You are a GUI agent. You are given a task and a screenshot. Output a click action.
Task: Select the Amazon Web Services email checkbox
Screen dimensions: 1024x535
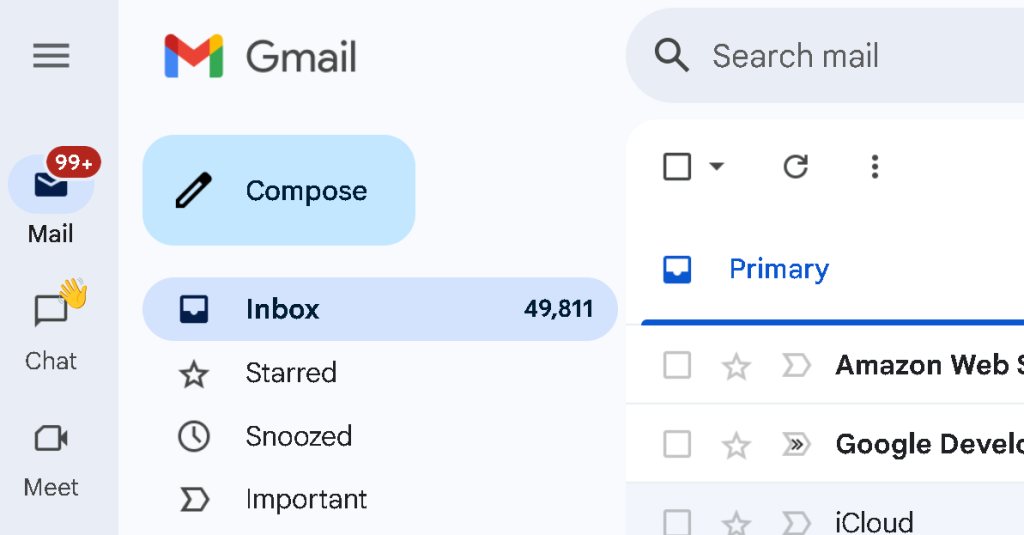click(677, 365)
